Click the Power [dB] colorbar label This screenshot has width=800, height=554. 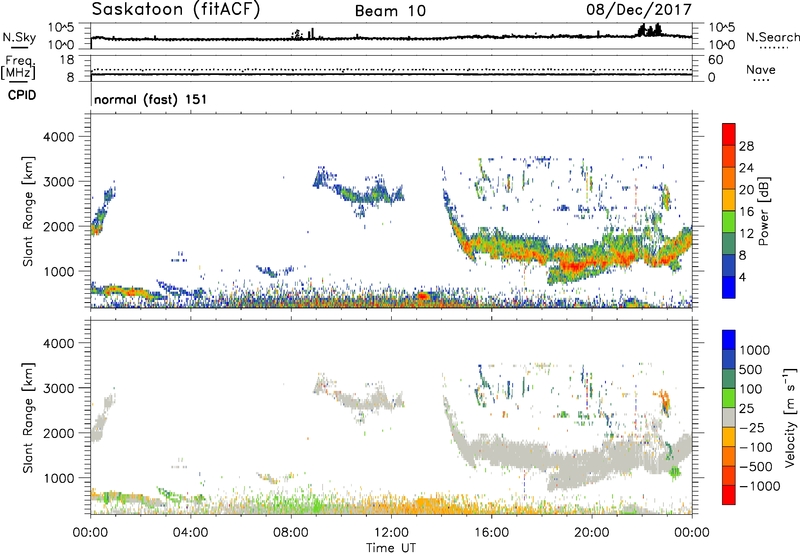pyautogui.click(x=764, y=211)
